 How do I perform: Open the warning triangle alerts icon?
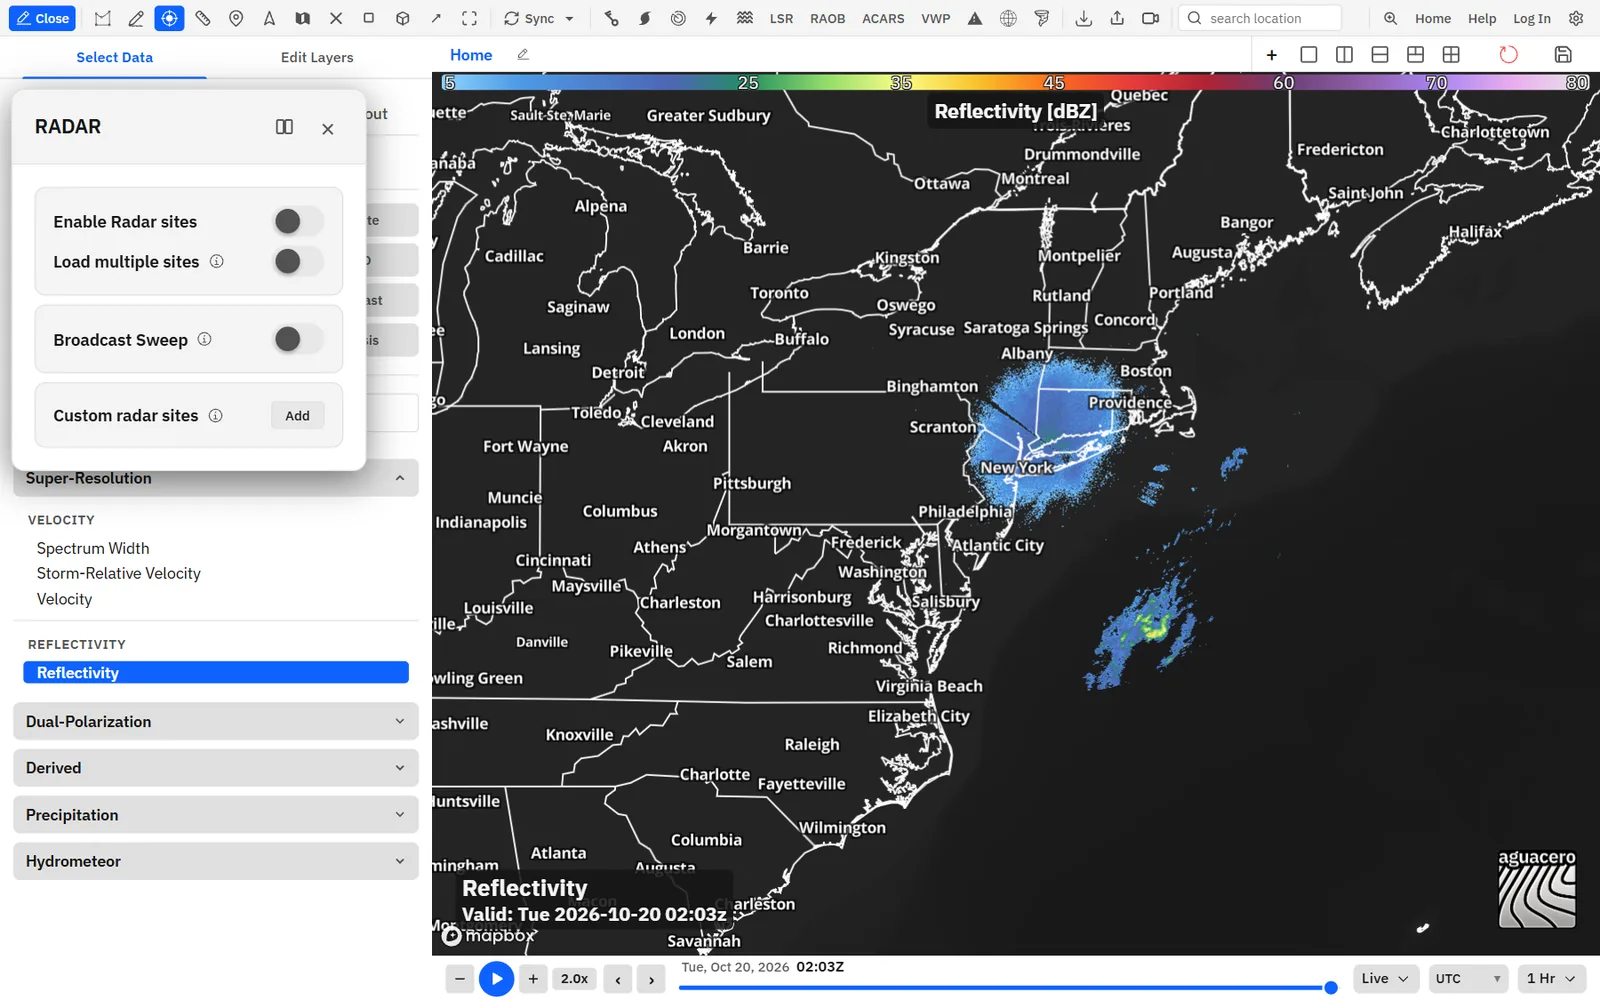tap(975, 18)
